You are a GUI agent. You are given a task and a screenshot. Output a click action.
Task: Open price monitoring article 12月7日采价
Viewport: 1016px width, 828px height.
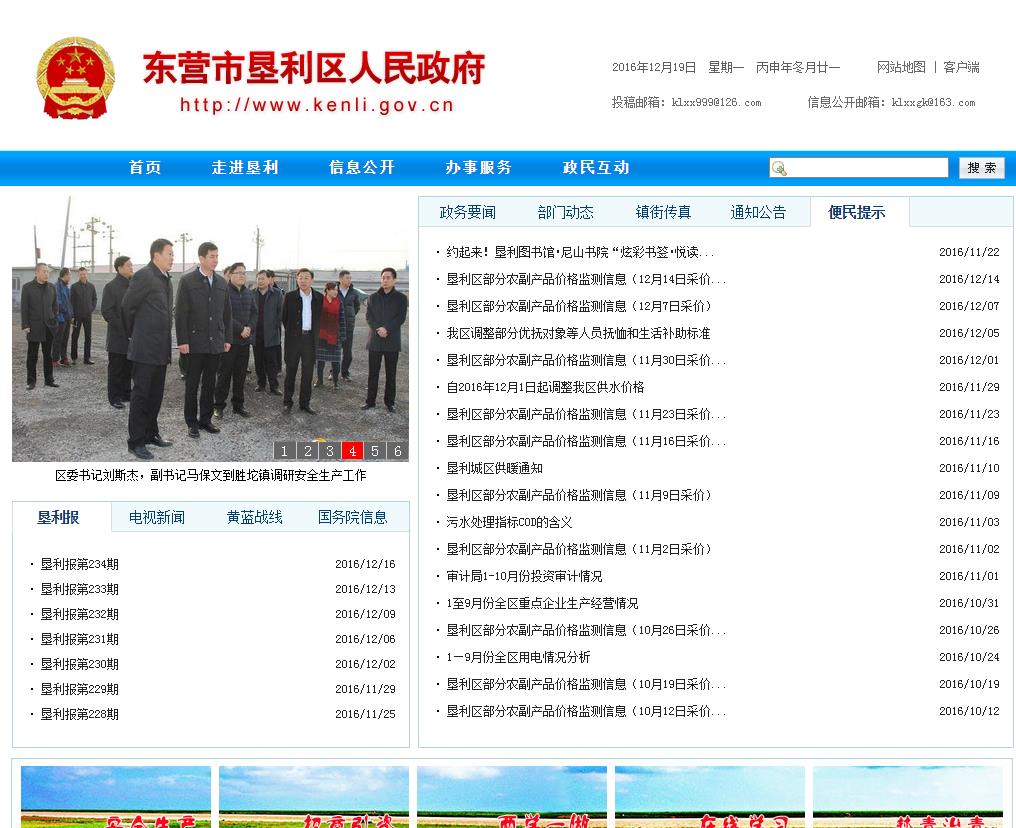pos(579,306)
